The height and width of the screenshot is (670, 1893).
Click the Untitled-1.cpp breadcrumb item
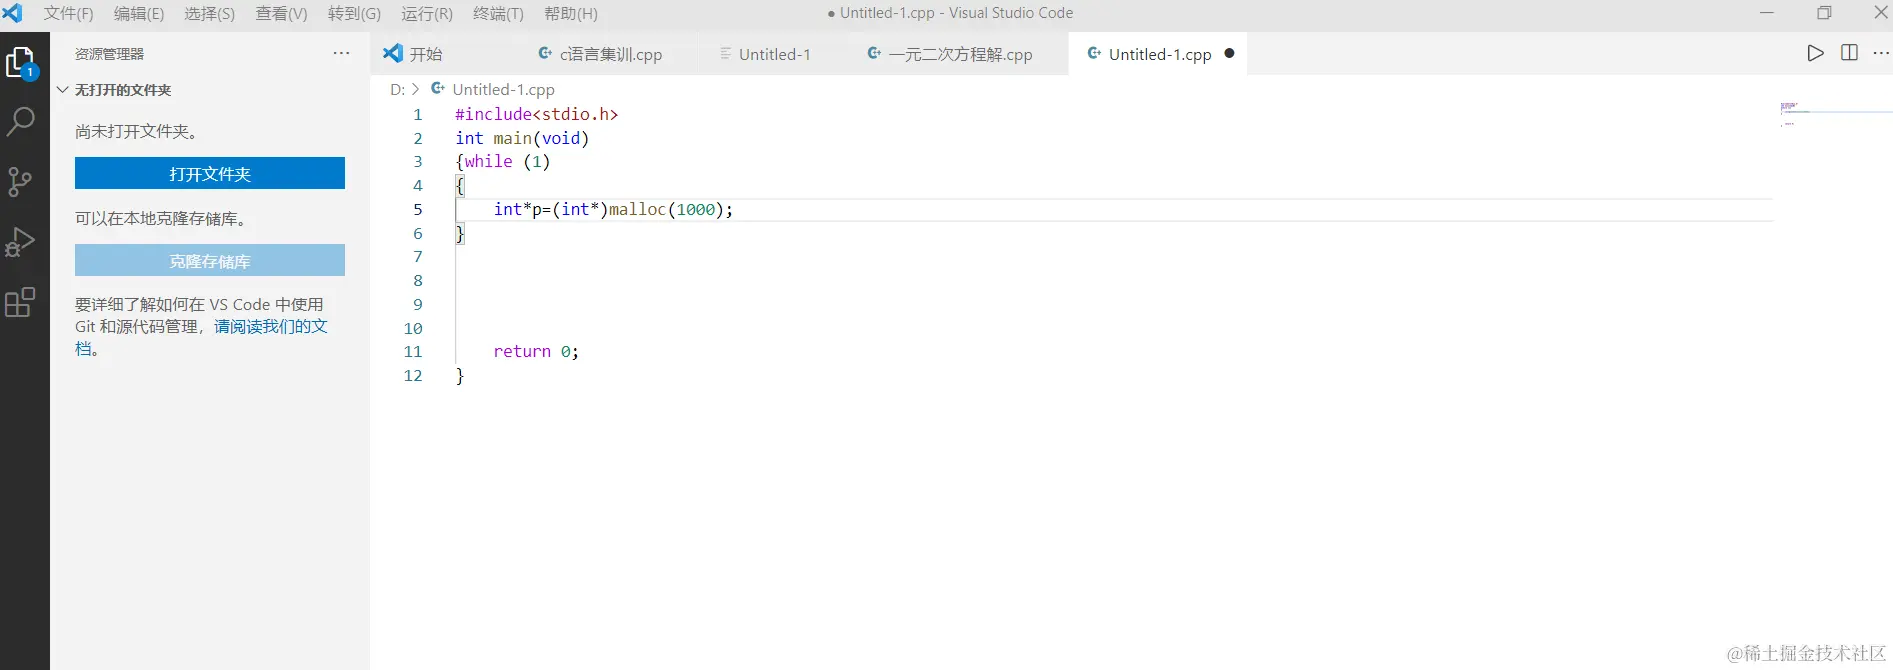click(x=503, y=89)
